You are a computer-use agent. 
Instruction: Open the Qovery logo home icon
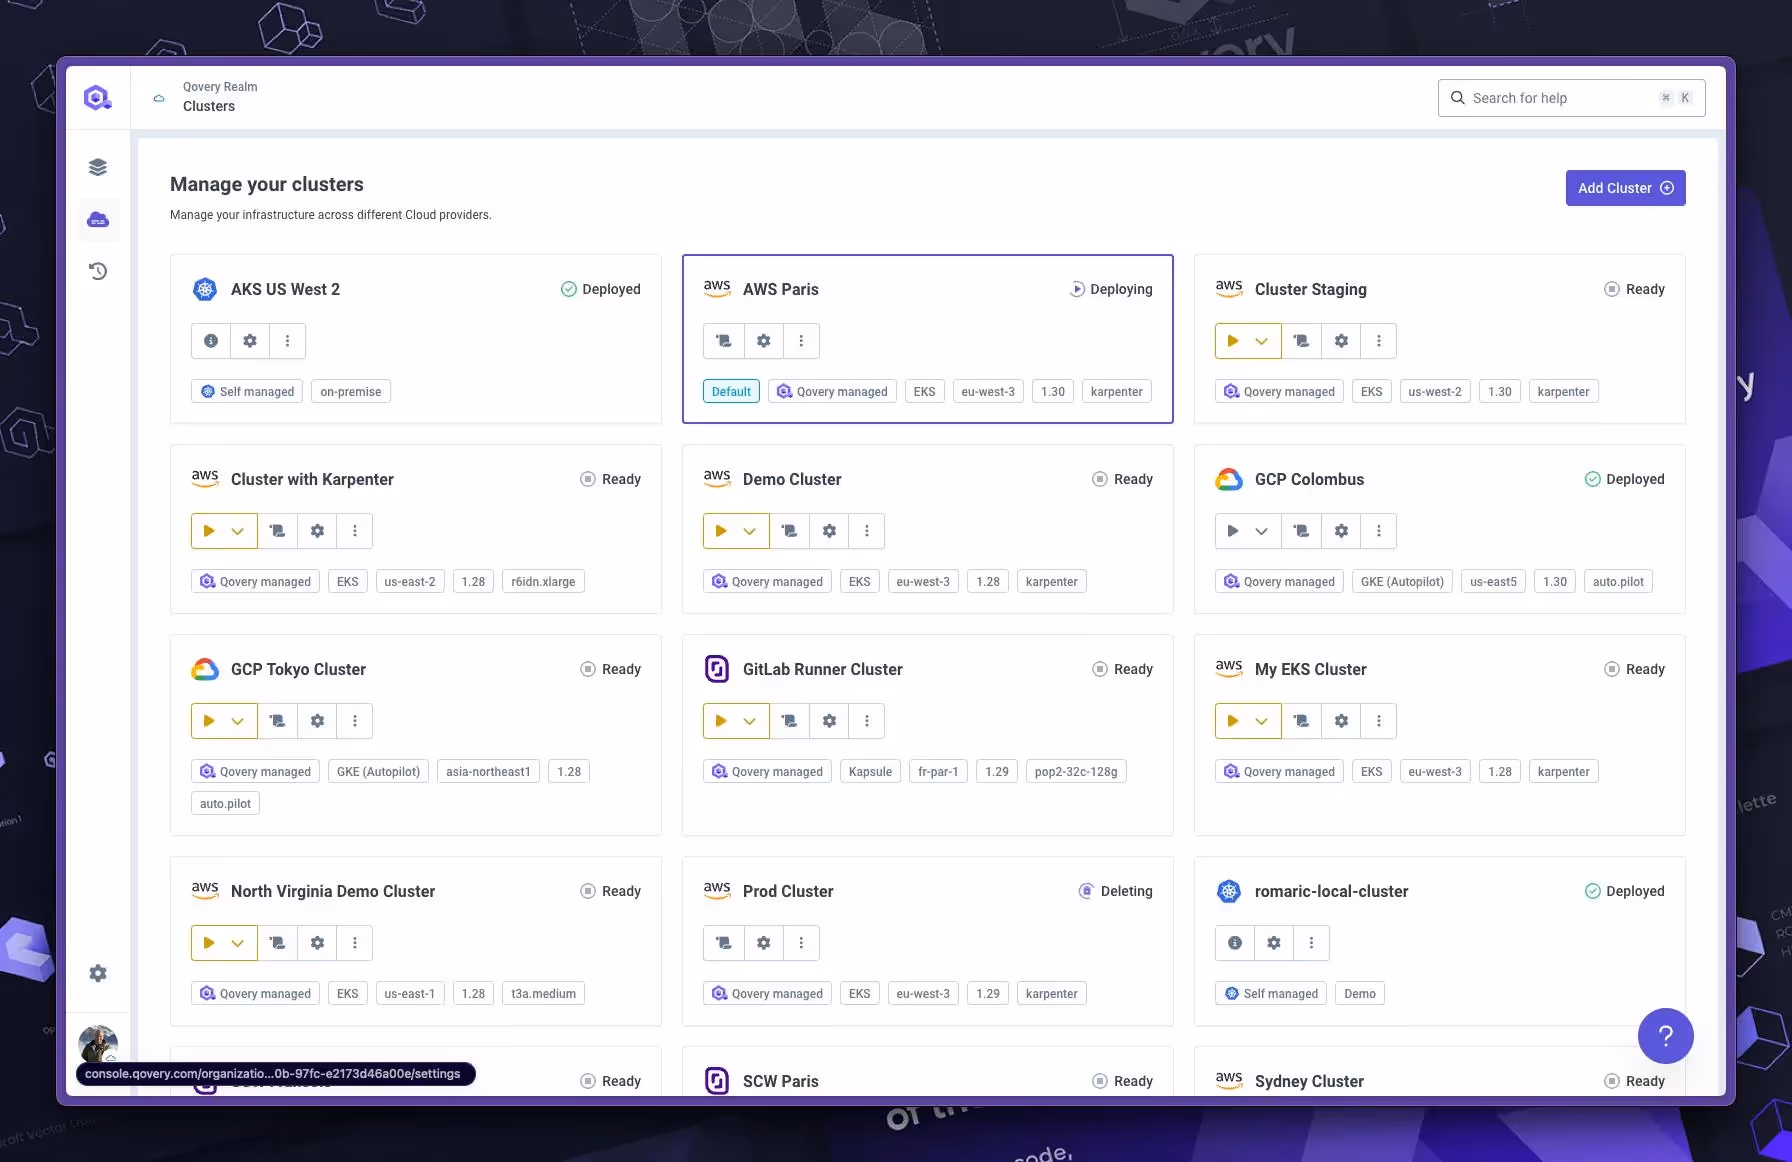(x=97, y=96)
